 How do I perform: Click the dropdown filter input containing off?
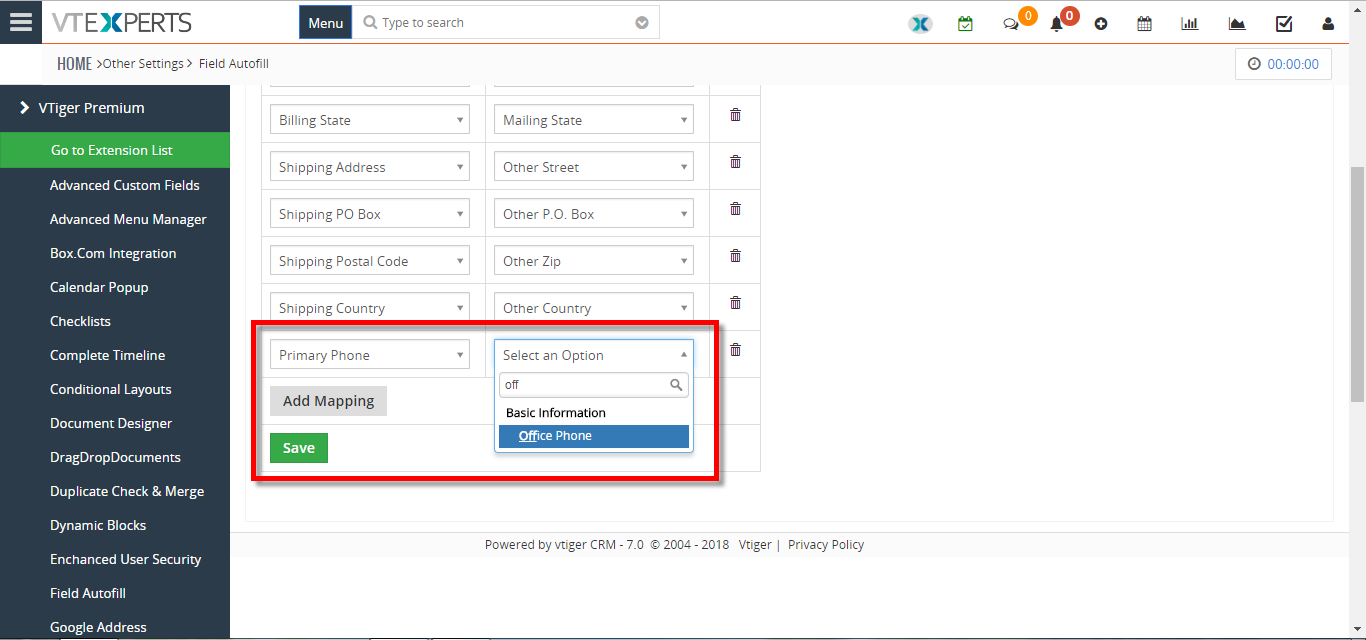(594, 385)
